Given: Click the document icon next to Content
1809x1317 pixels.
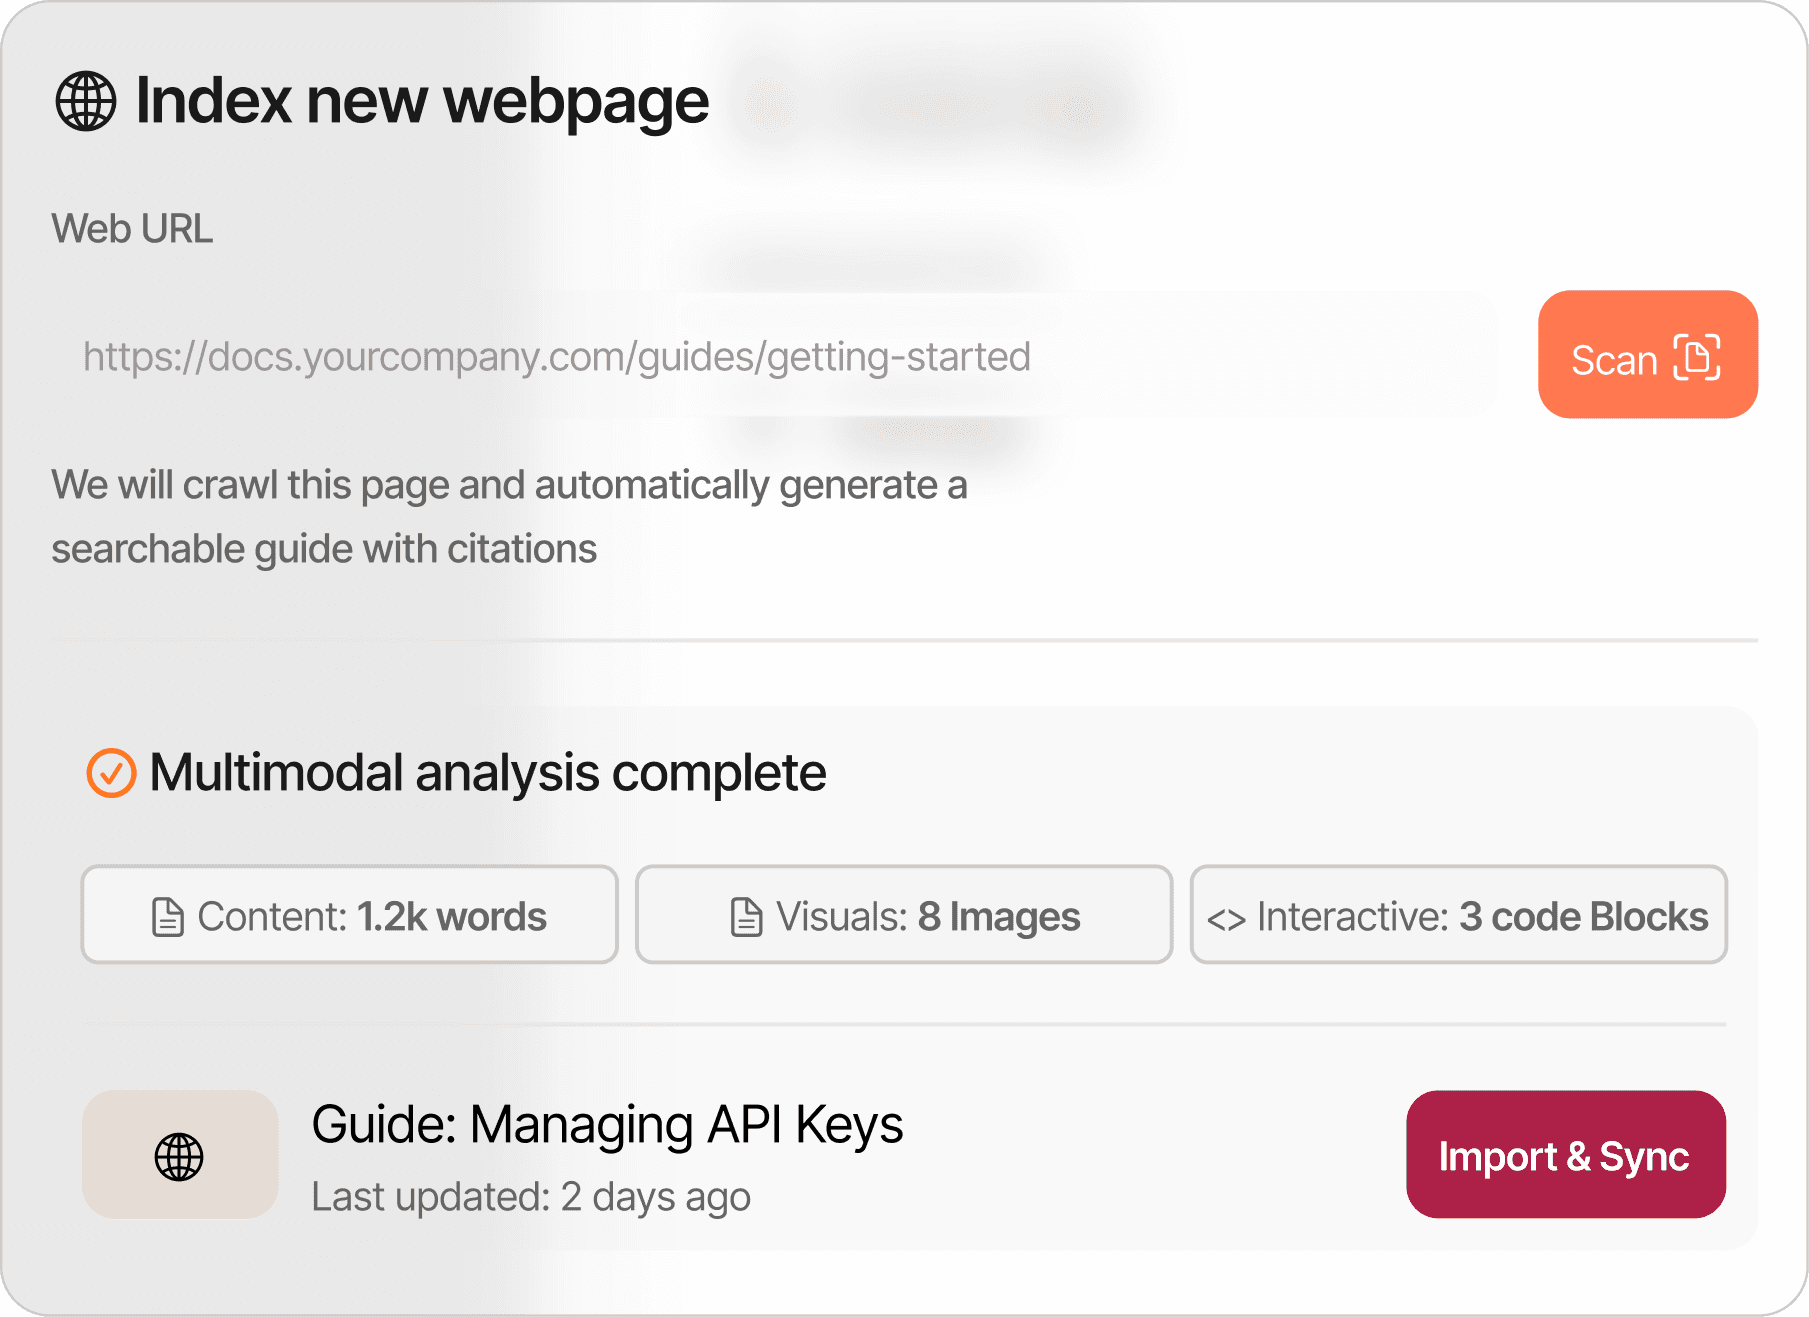Looking at the screenshot, I should click(x=167, y=917).
